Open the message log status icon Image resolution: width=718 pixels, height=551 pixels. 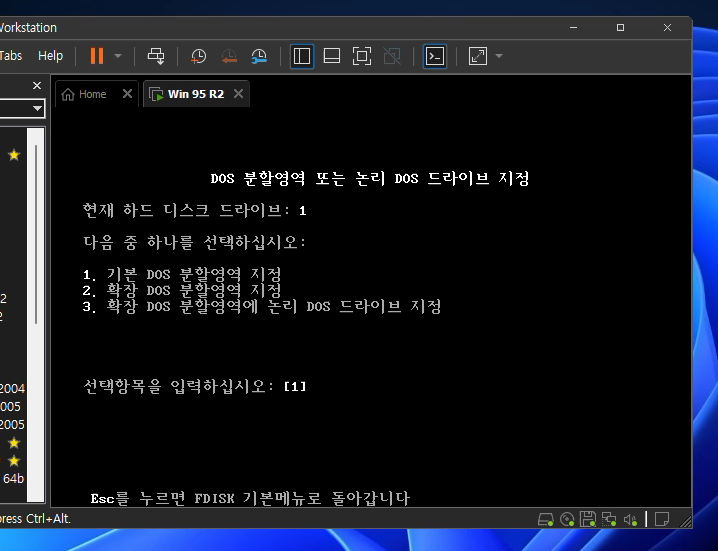tap(662, 519)
